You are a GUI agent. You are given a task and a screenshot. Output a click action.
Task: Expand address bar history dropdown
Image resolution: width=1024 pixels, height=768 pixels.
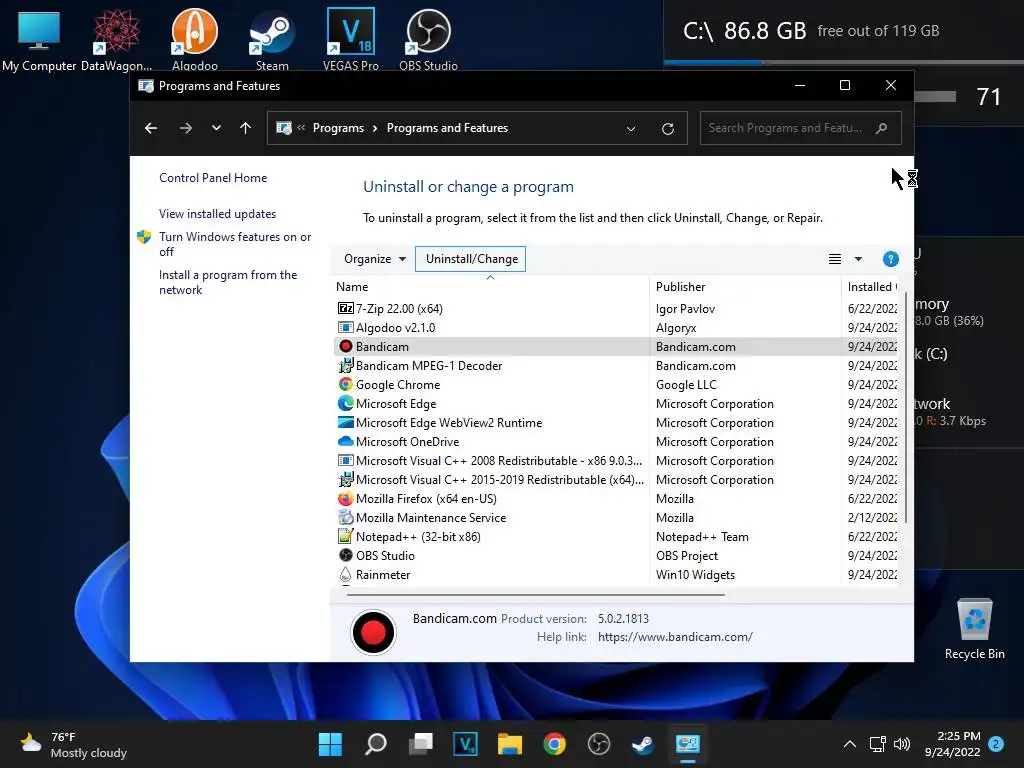tap(630, 129)
